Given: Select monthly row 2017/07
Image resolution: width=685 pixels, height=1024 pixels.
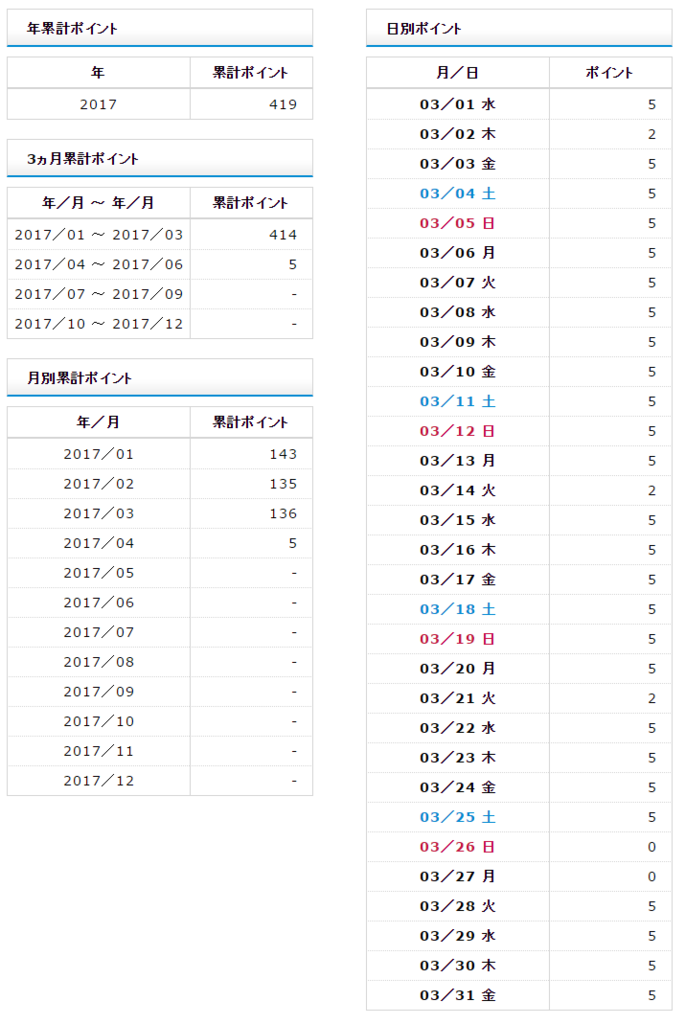Looking at the screenshot, I should [x=160, y=633].
